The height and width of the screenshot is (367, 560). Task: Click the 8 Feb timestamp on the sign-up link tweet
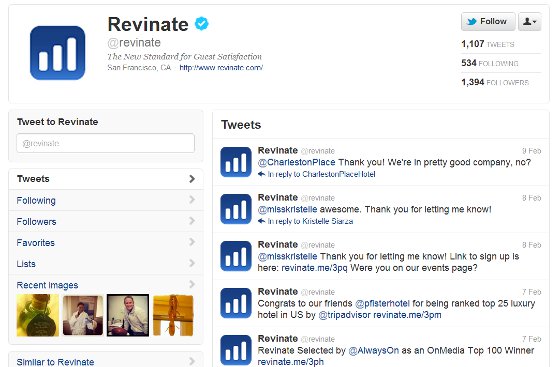click(532, 245)
